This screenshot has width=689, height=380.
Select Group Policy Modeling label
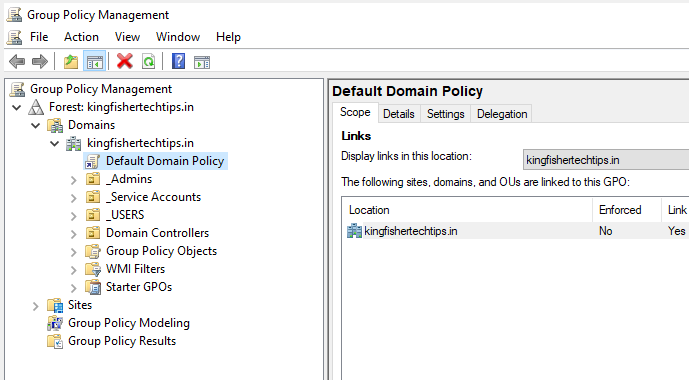coord(129,323)
